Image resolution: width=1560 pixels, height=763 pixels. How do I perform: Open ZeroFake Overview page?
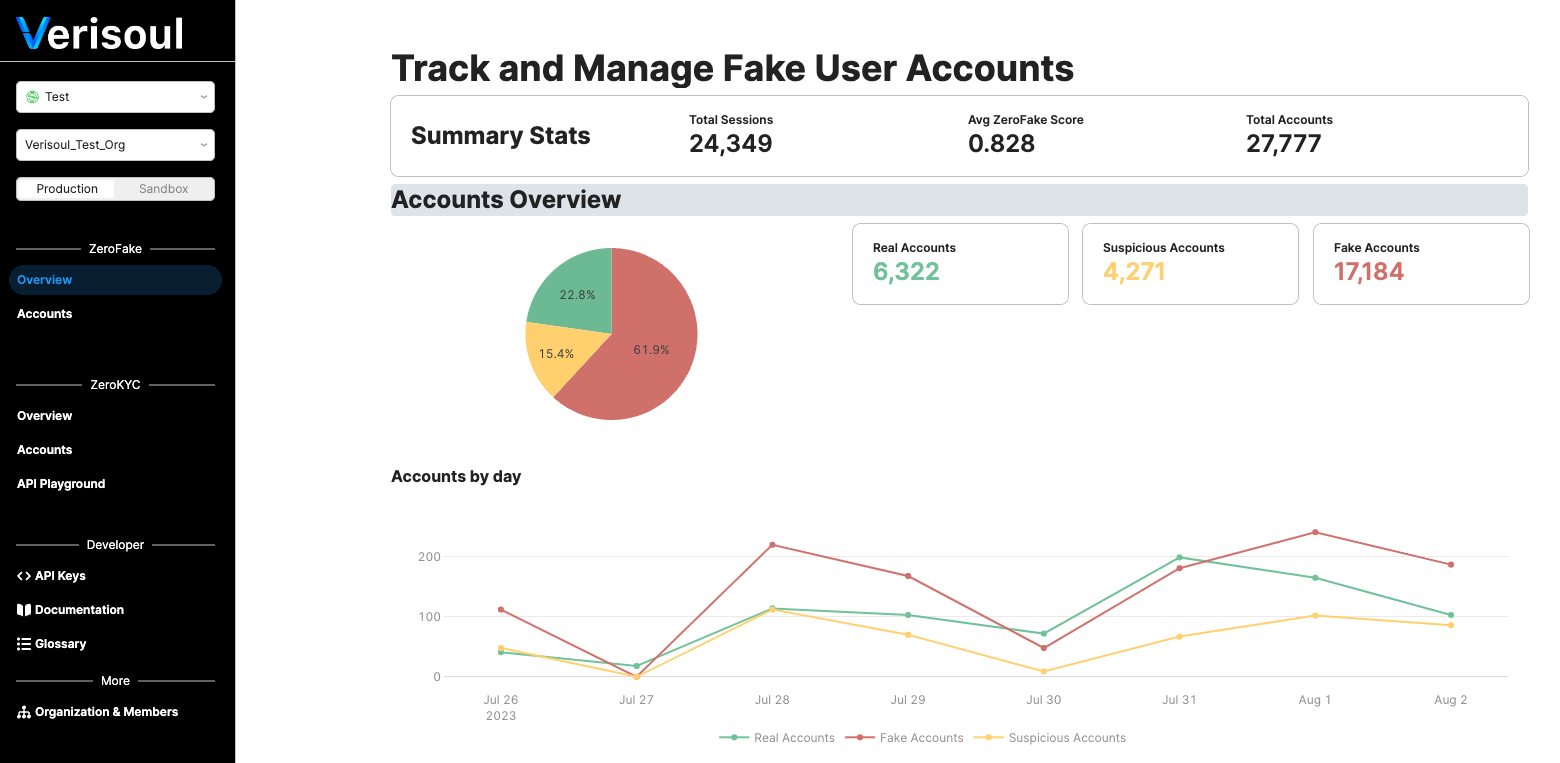(115, 280)
